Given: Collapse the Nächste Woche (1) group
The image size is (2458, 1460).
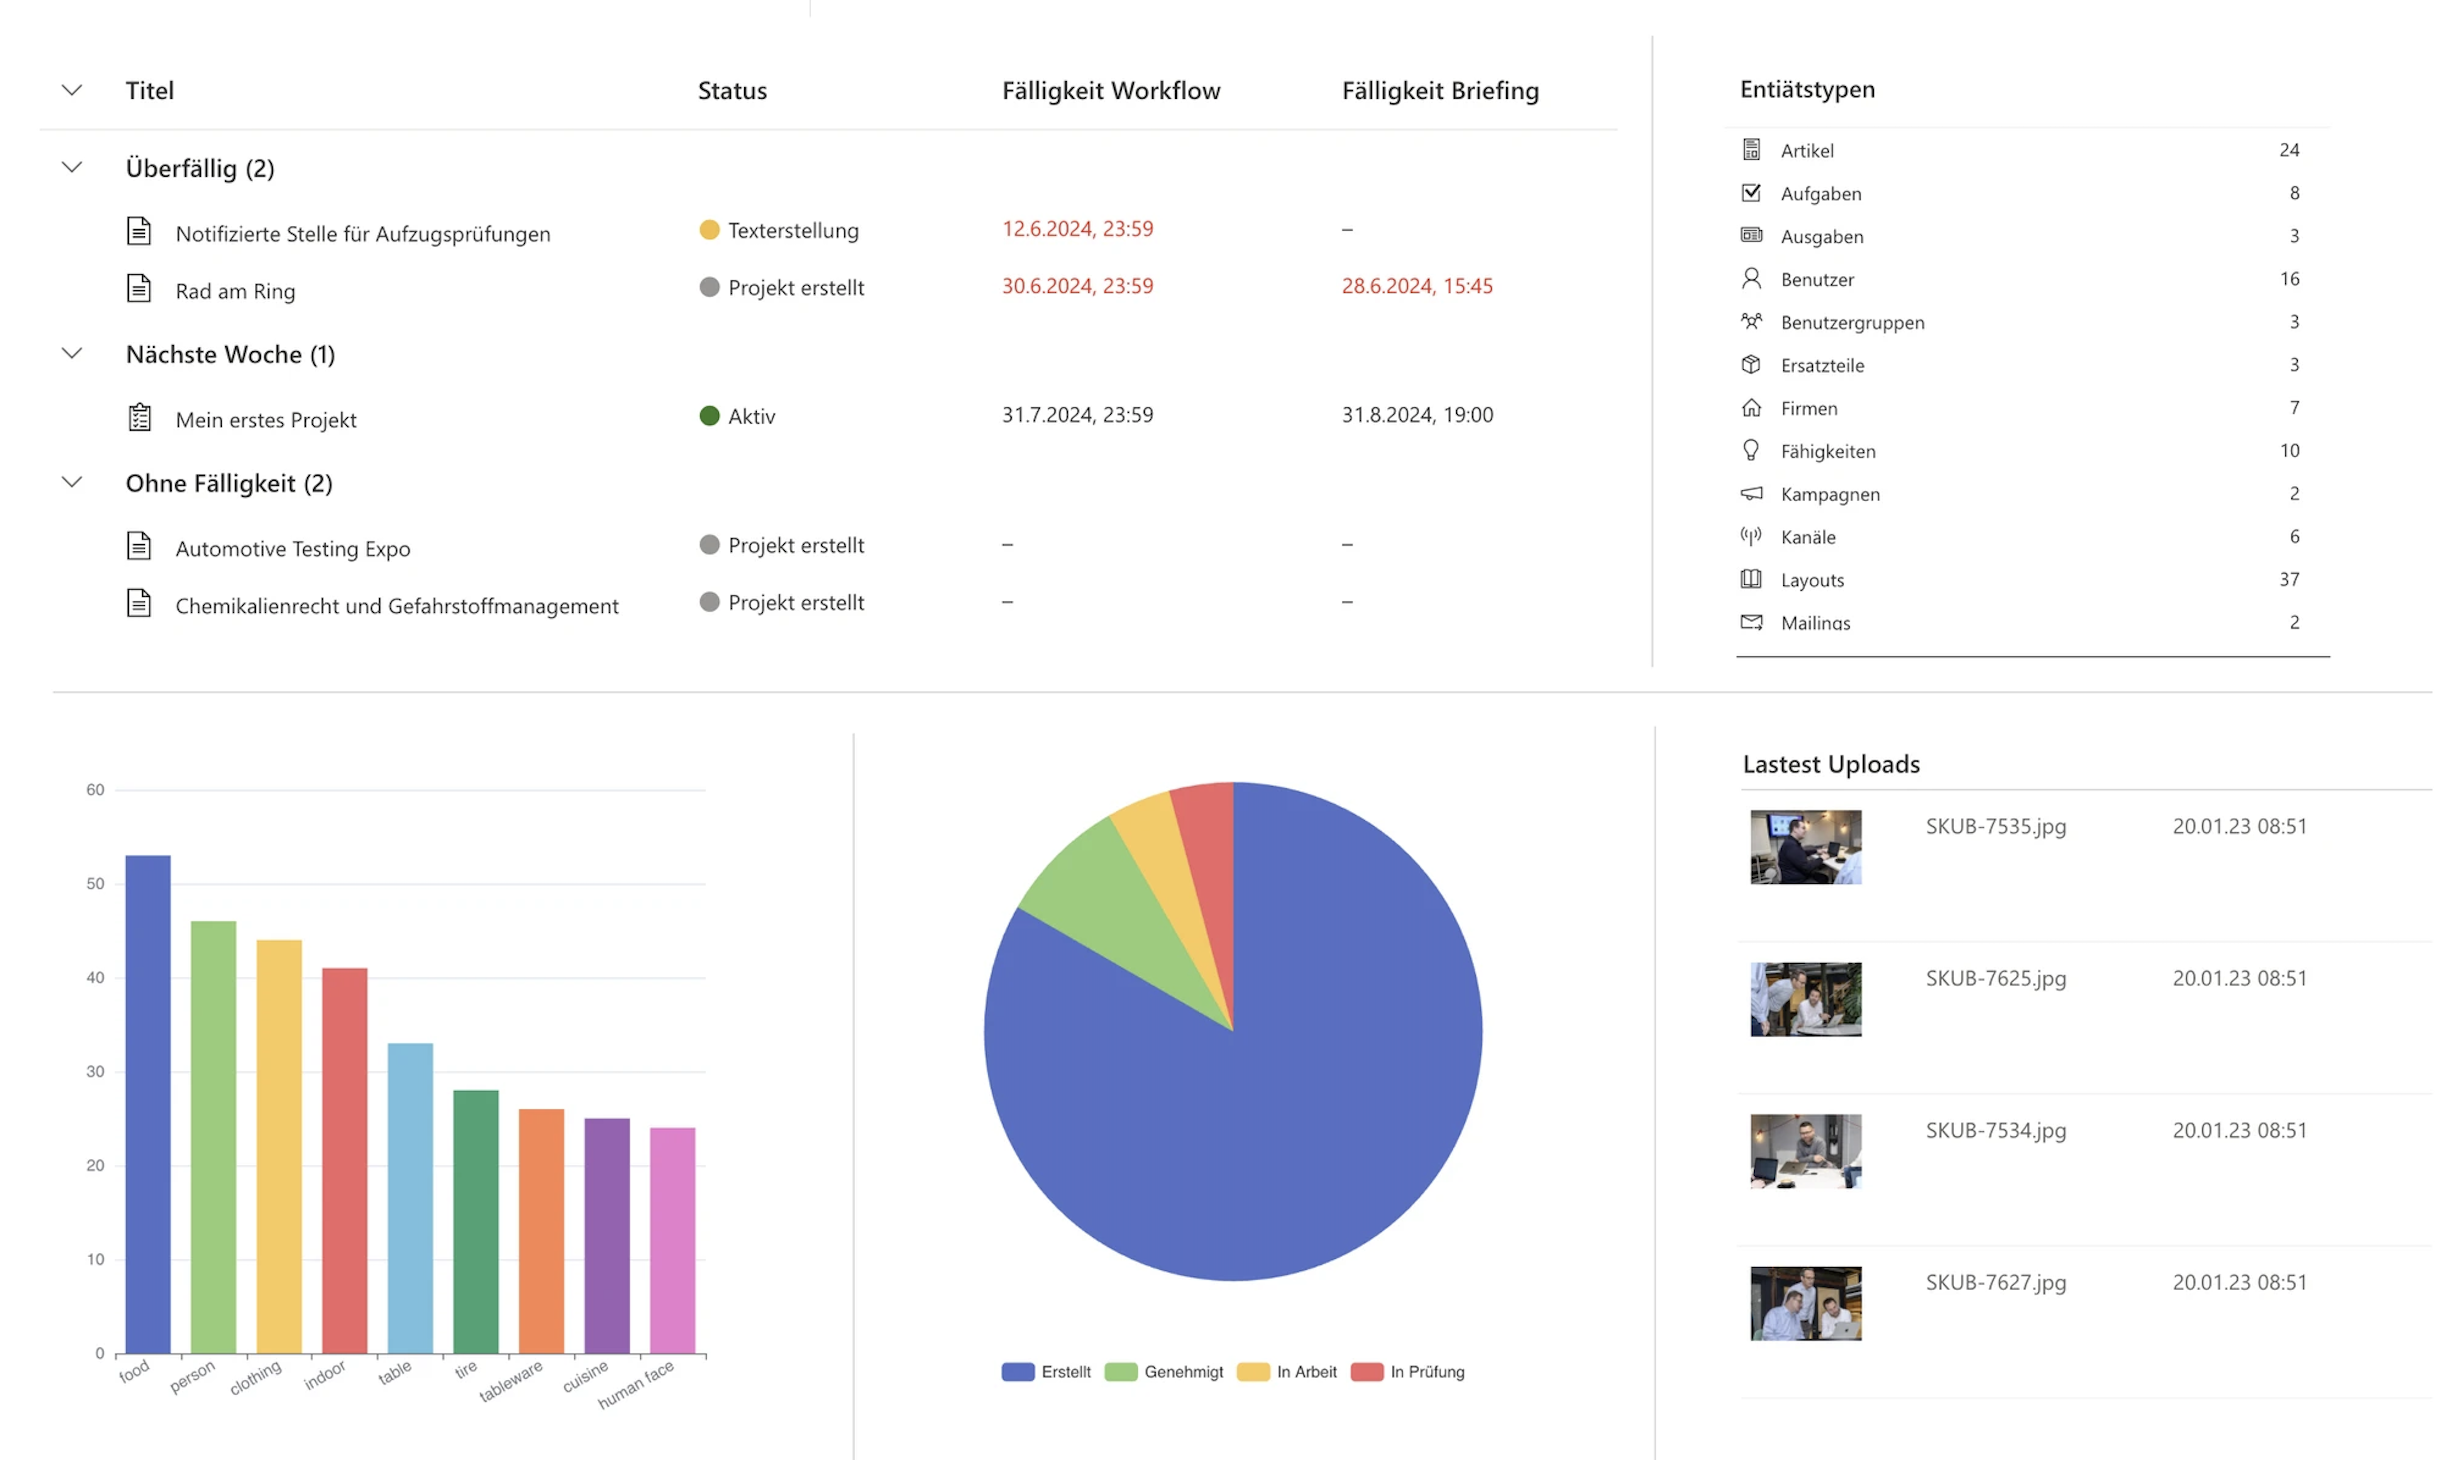Looking at the screenshot, I should pyautogui.click(x=72, y=353).
